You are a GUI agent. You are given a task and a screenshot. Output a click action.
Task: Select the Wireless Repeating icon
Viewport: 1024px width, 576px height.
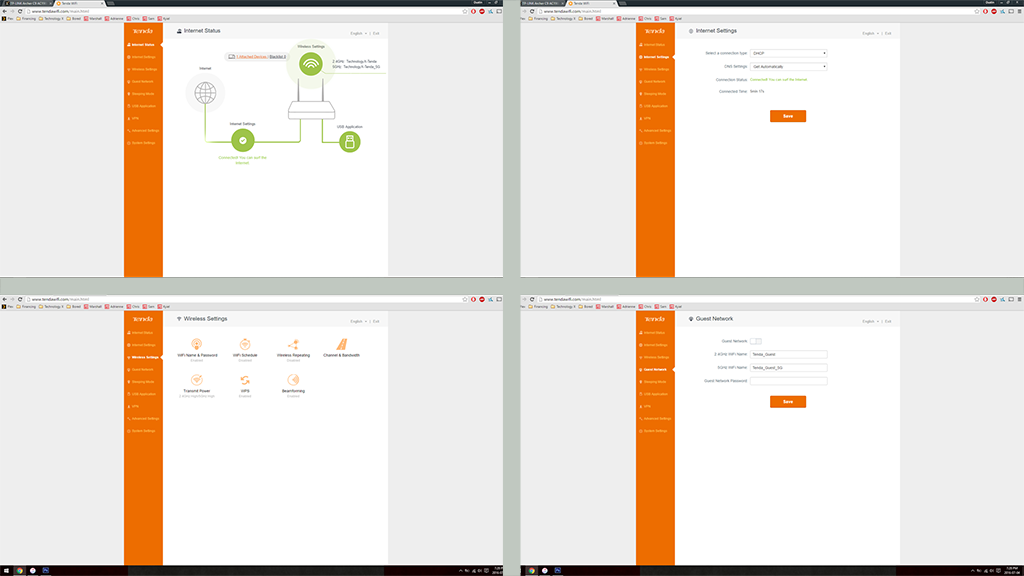pos(293,344)
